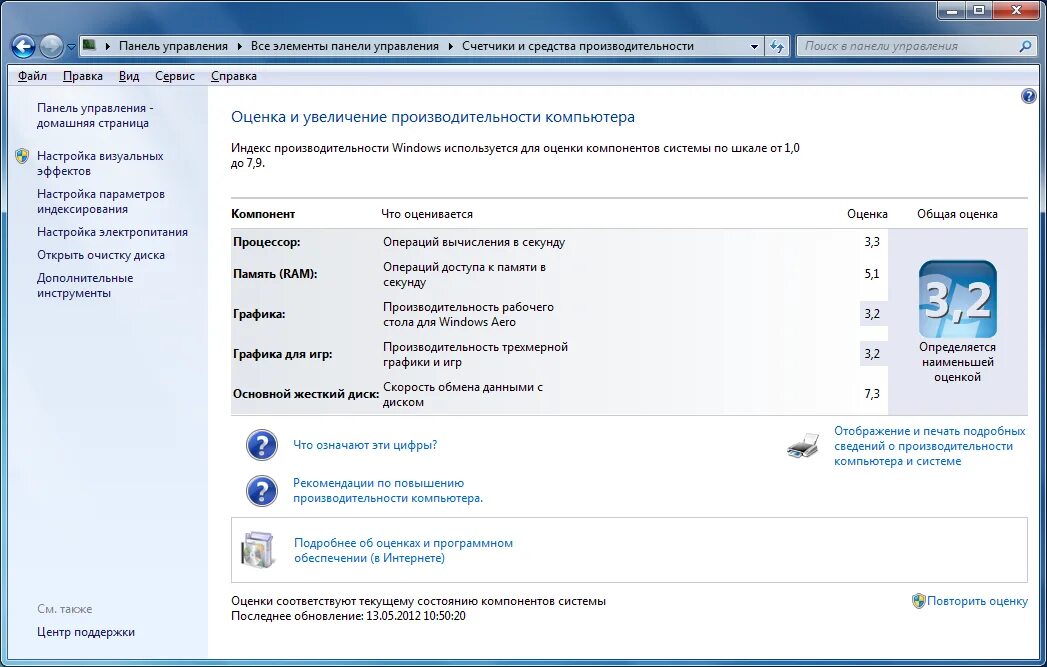Maximize the control panel window

[x=979, y=11]
